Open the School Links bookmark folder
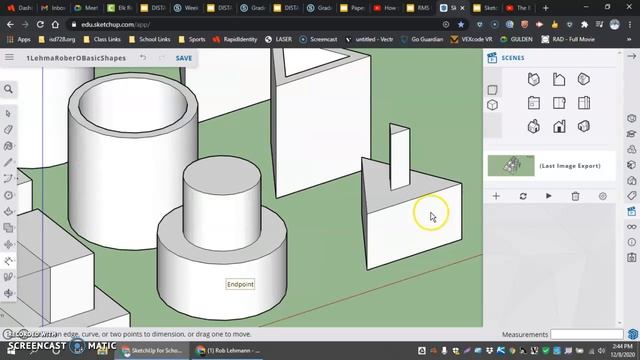The height and width of the screenshot is (360, 640). point(149,39)
